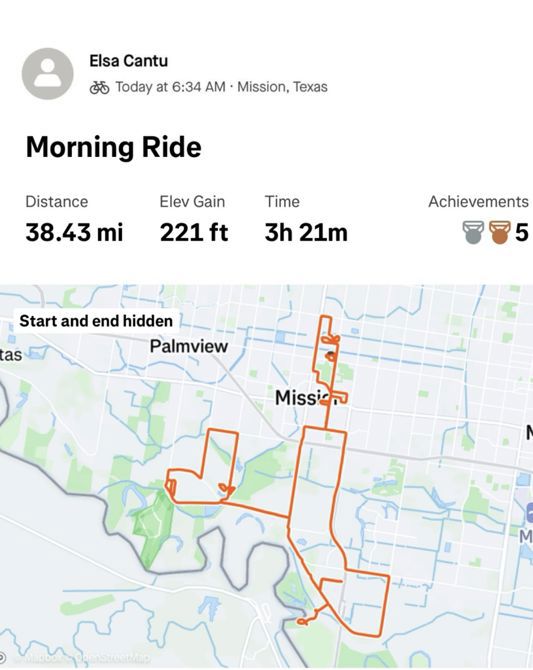Select the bronze medal achievement icon
This screenshot has width=533, height=670.
coord(500,232)
